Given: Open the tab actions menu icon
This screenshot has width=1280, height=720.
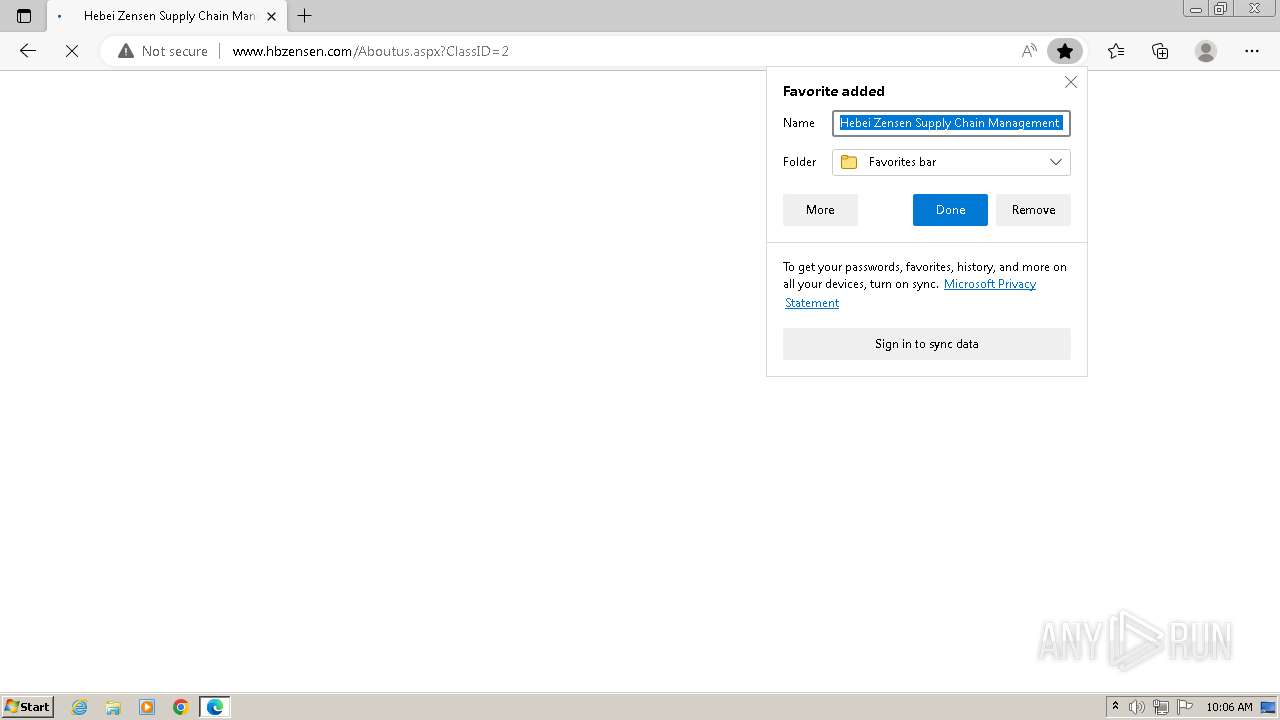Looking at the screenshot, I should [x=24, y=16].
